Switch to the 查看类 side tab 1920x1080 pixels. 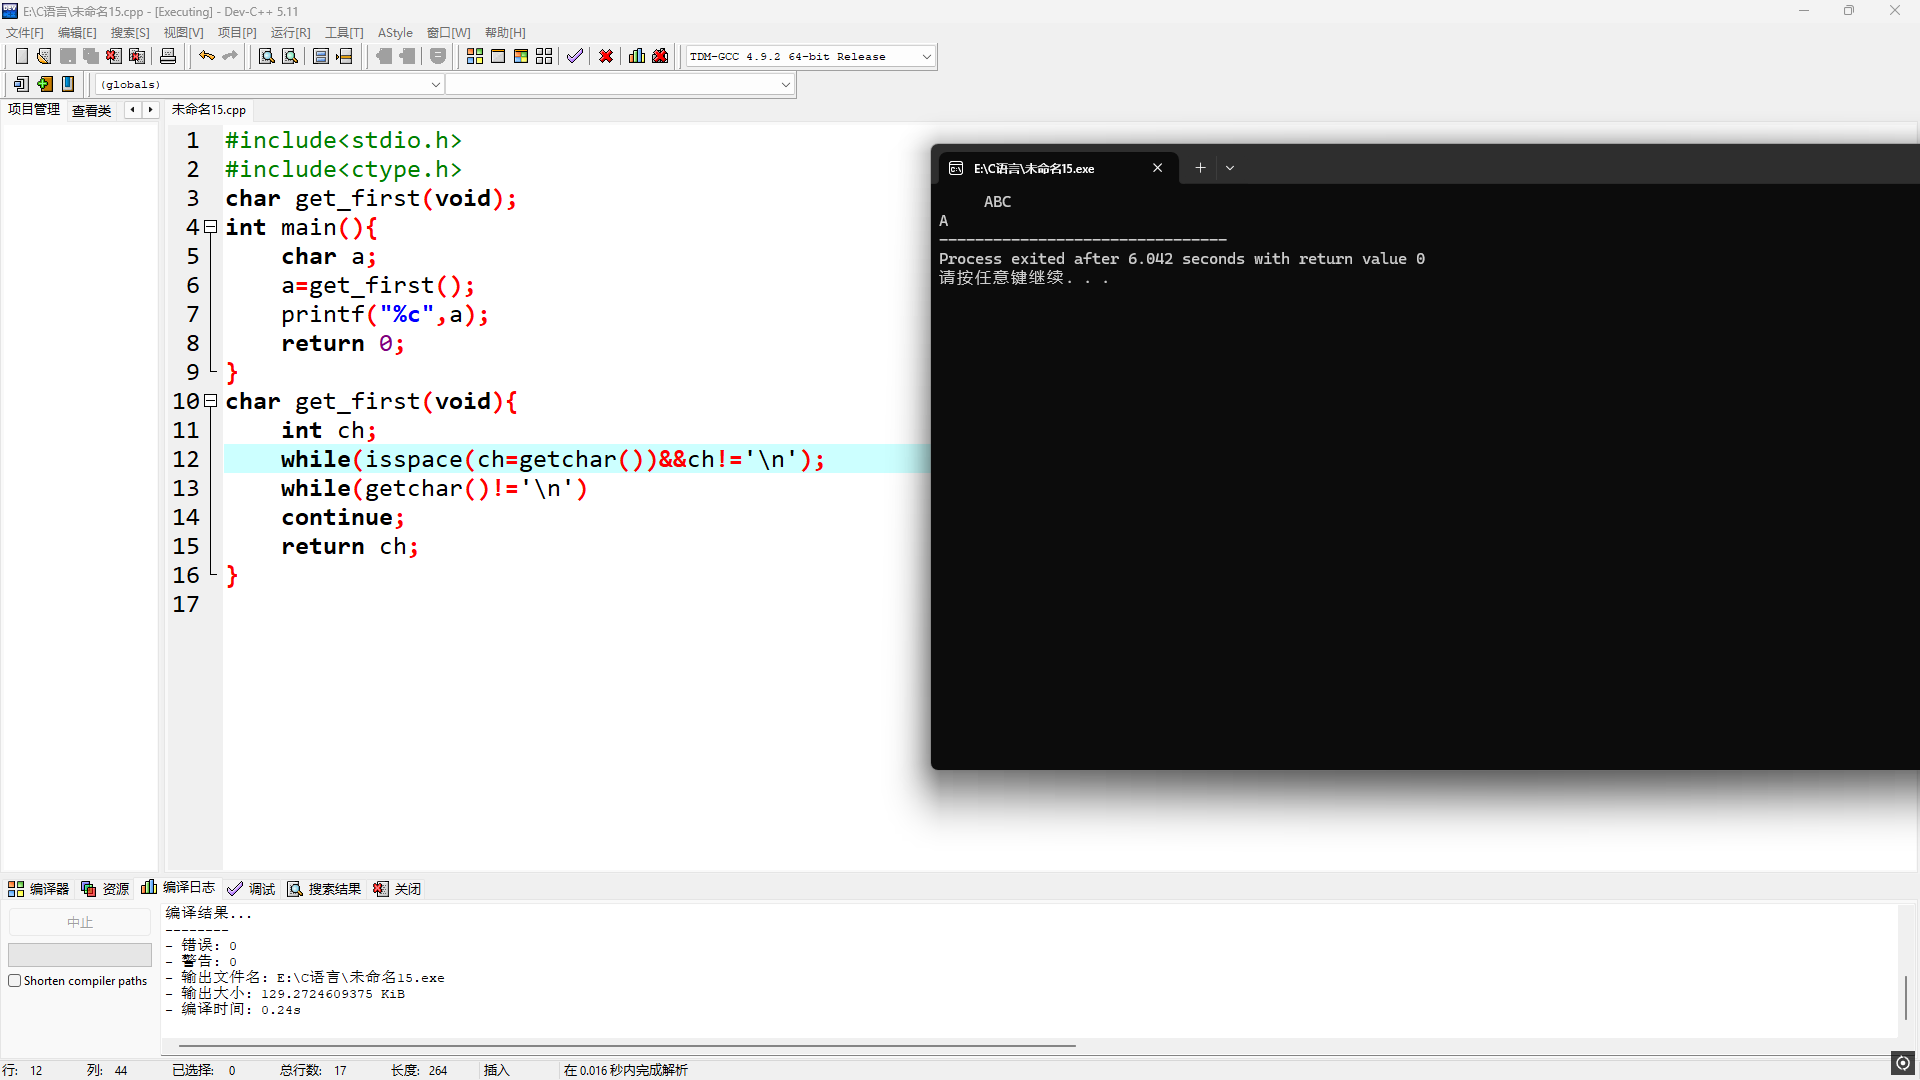tap(91, 110)
